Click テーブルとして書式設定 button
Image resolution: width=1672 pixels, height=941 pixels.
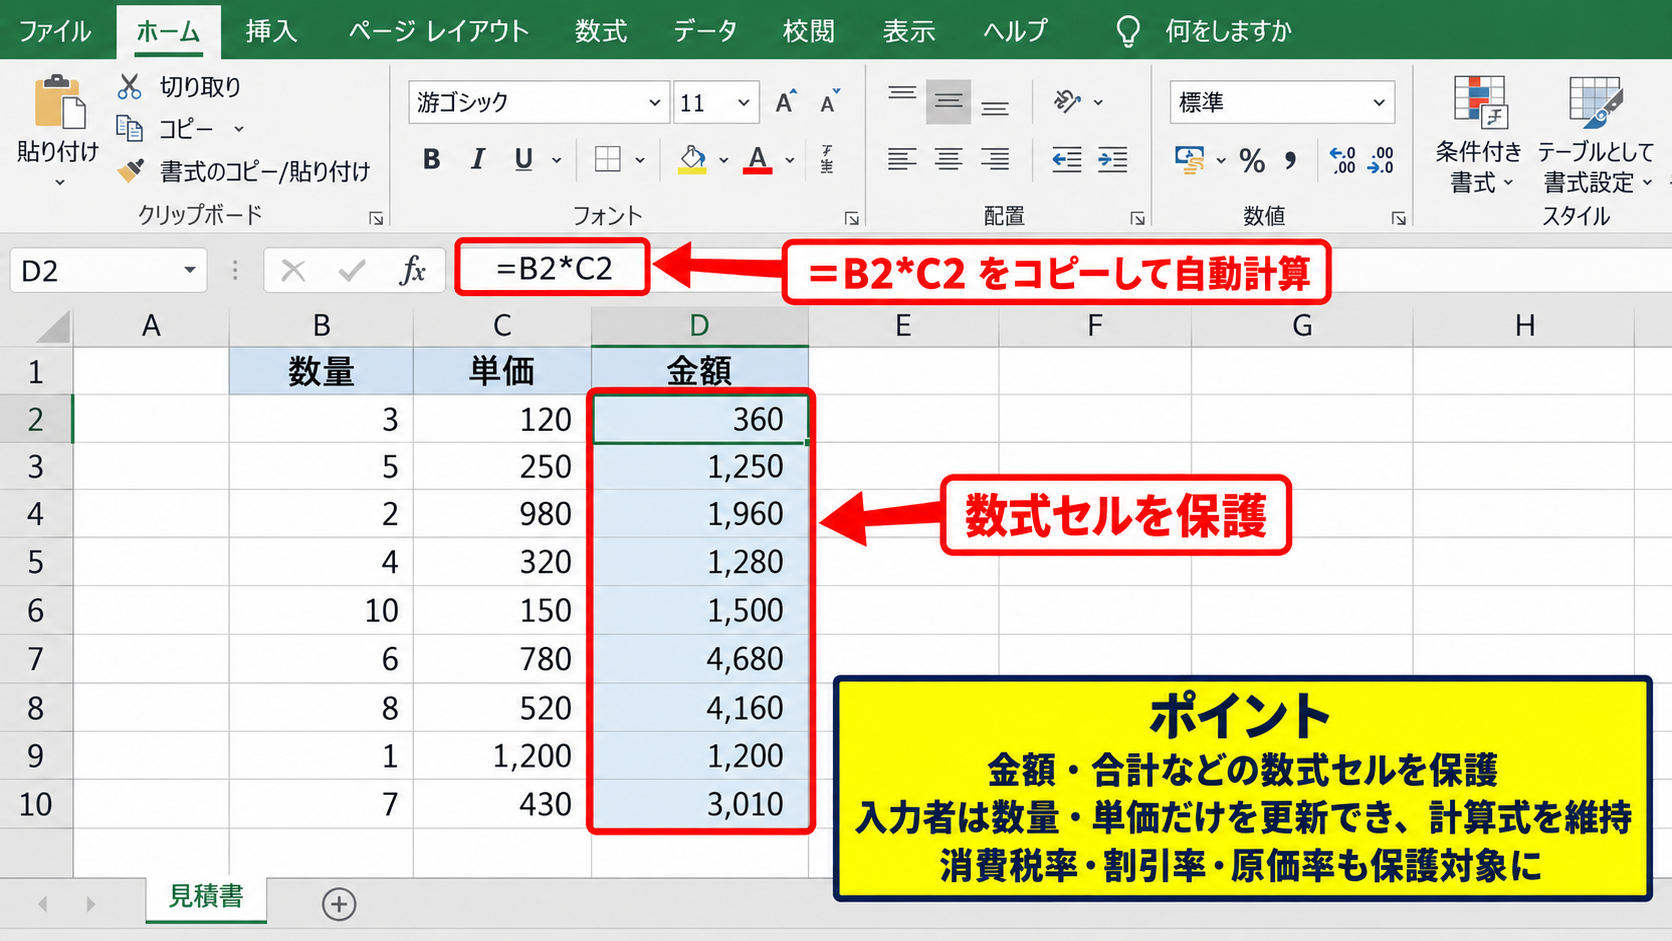[1595, 134]
